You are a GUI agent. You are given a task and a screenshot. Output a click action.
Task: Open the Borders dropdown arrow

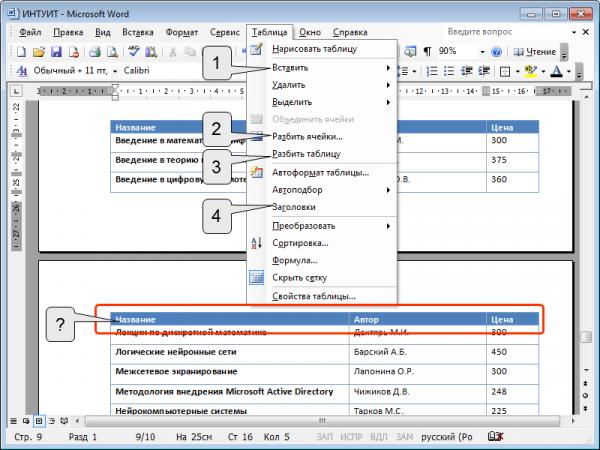coord(518,72)
